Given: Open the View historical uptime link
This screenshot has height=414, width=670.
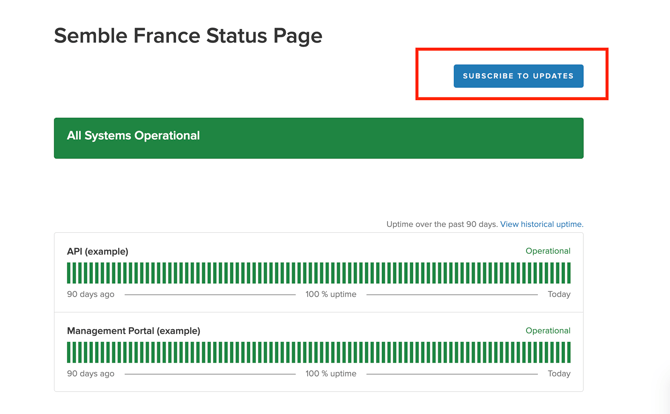Looking at the screenshot, I should click(541, 224).
